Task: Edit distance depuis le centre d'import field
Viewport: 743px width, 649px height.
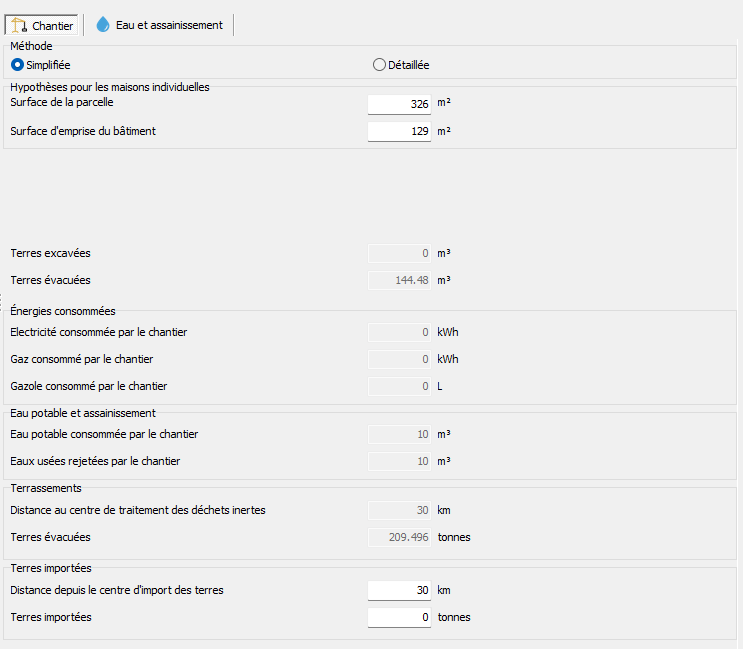Action: click(399, 591)
